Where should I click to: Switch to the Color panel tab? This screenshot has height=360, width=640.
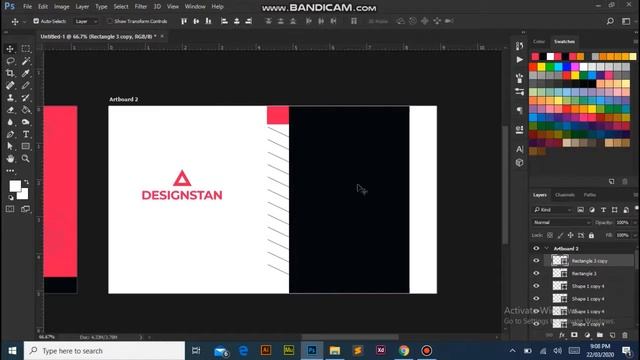pos(539,42)
